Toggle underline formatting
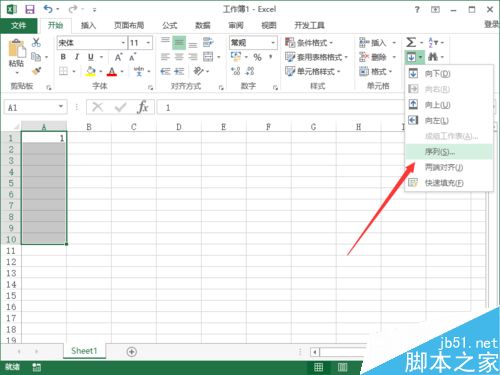 click(x=91, y=57)
